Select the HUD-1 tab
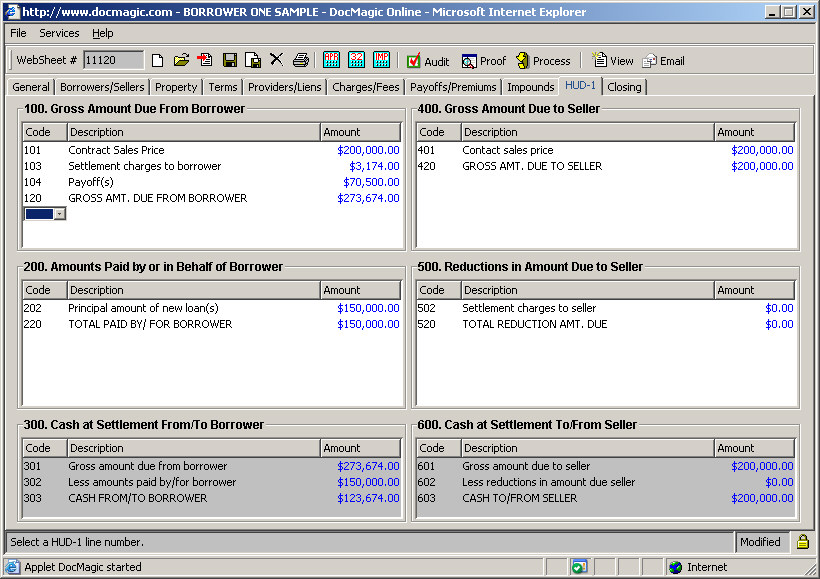 (x=580, y=85)
